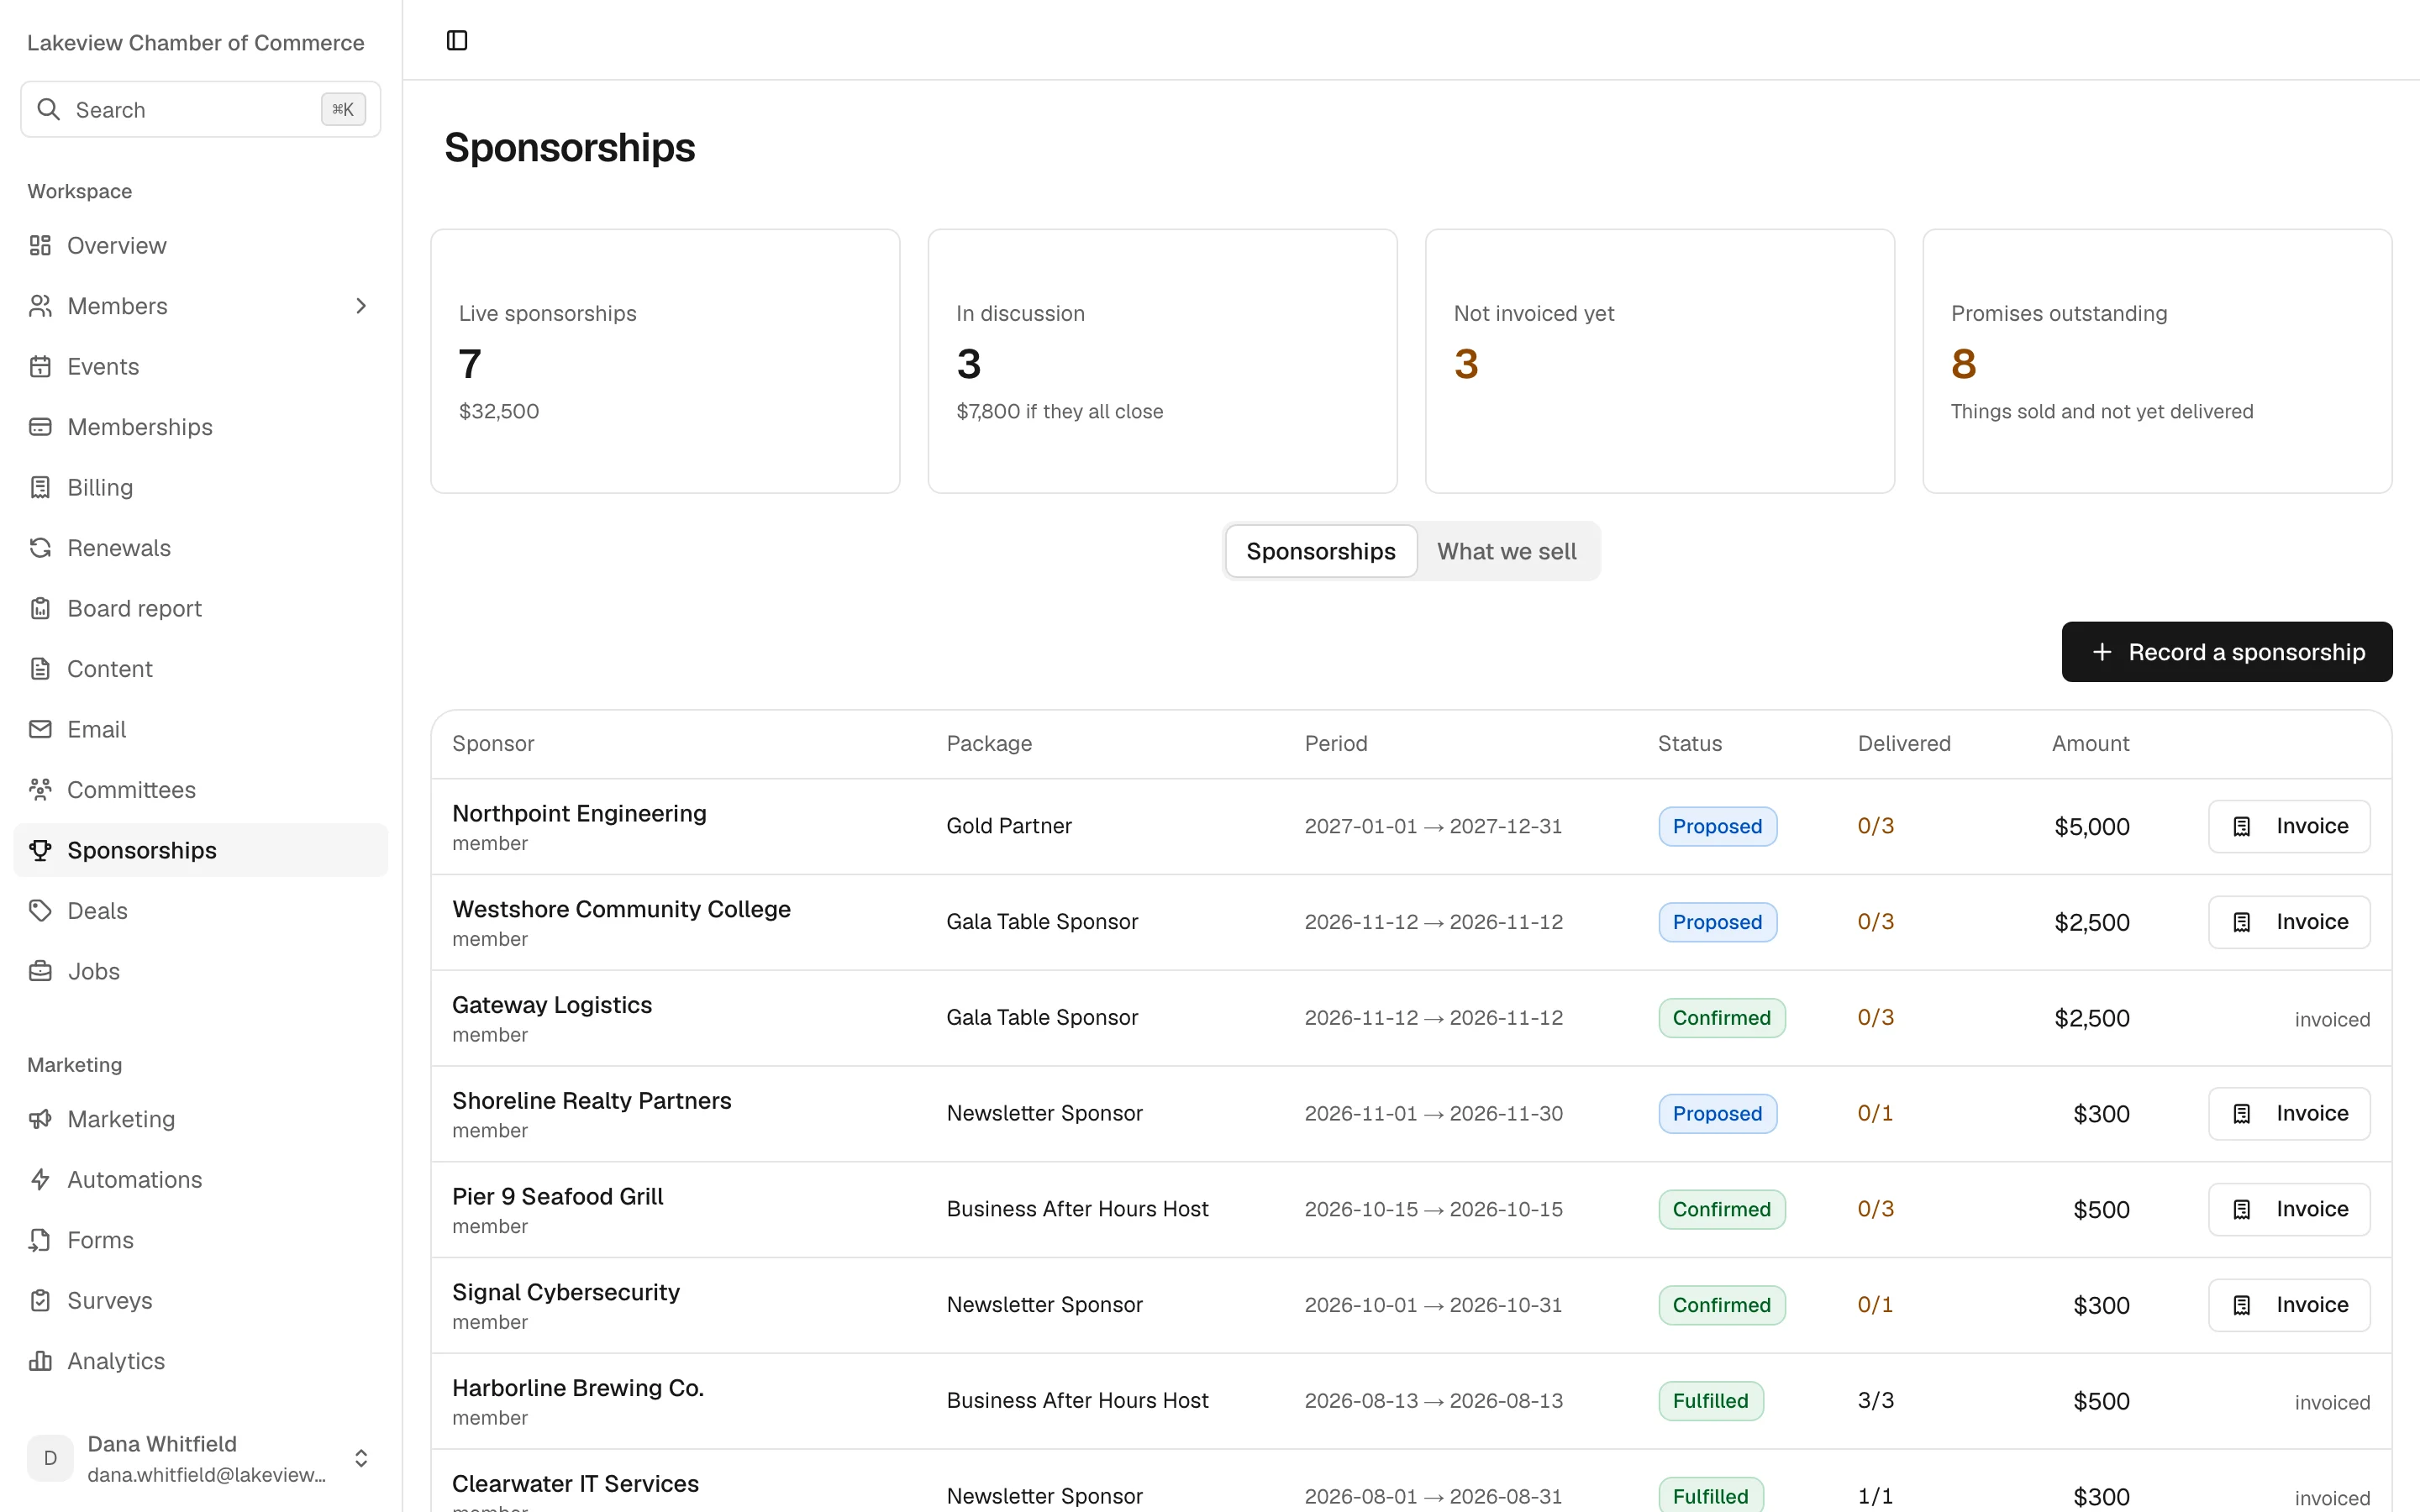
Task: Invoice Signal Cybersecurity sponsorship
Action: click(2288, 1305)
